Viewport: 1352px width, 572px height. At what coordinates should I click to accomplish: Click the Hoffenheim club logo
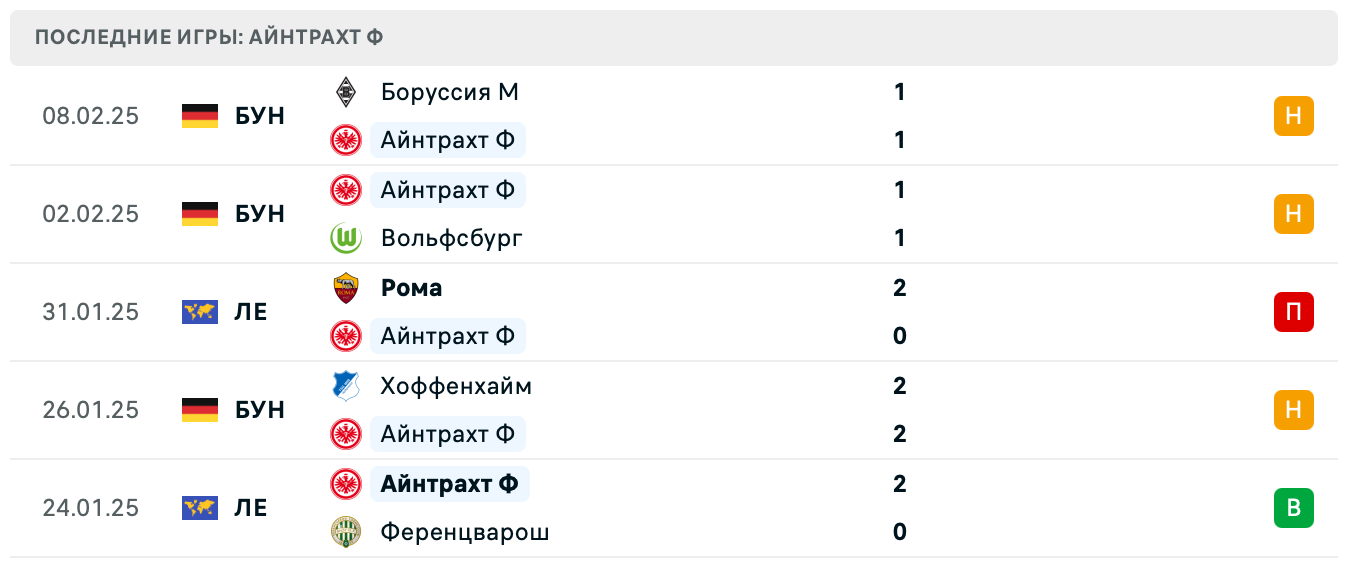point(346,386)
